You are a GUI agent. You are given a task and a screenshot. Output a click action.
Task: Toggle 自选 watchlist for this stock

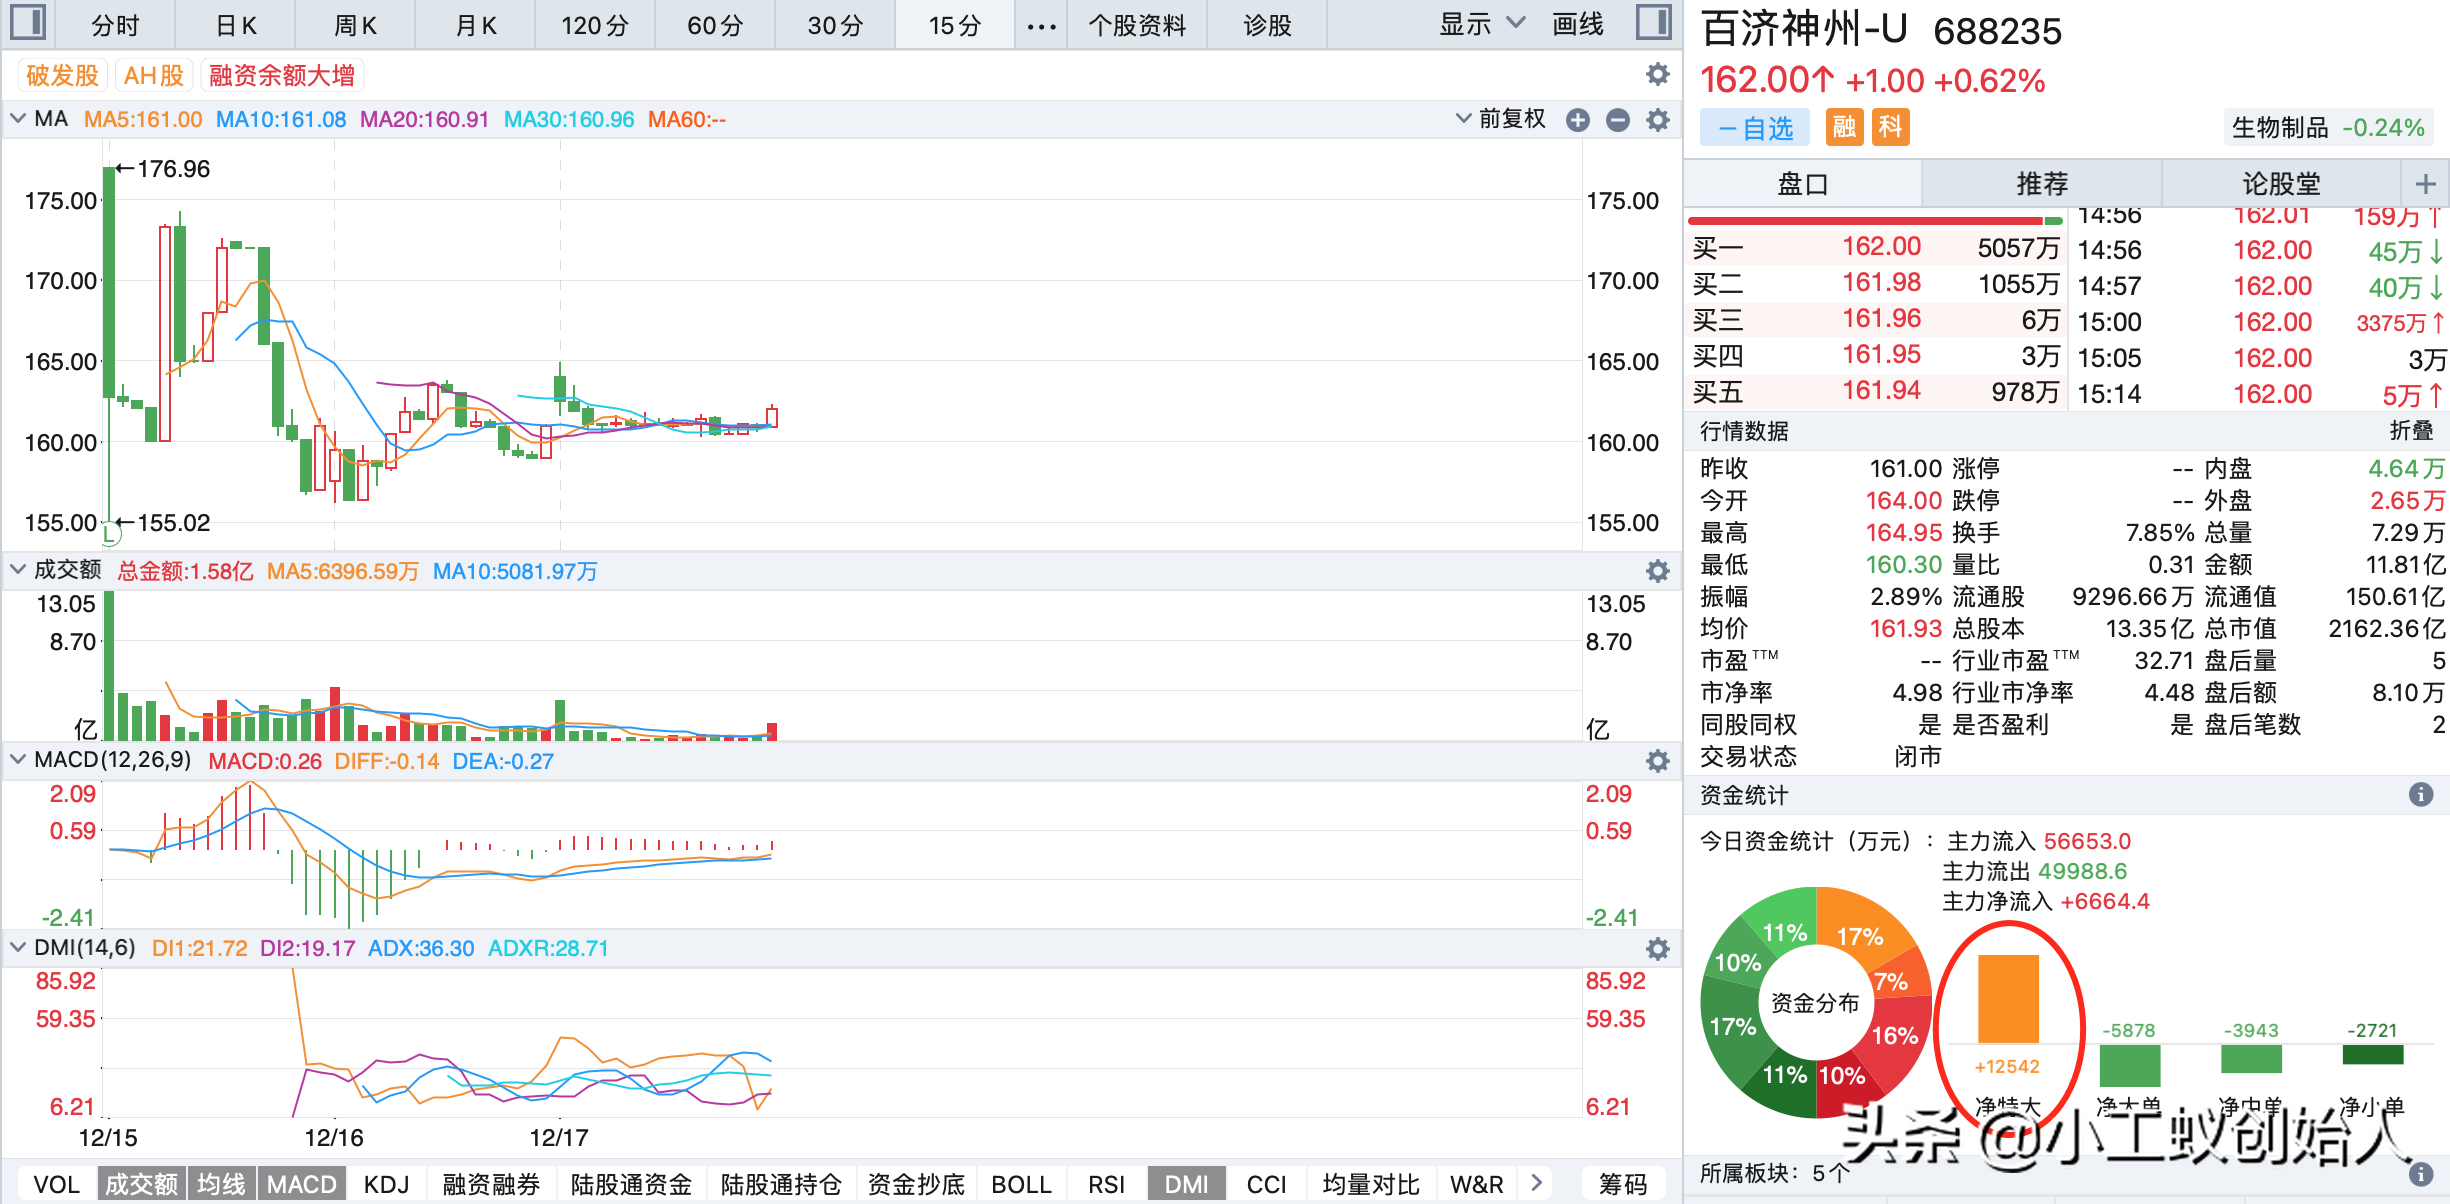(1755, 128)
